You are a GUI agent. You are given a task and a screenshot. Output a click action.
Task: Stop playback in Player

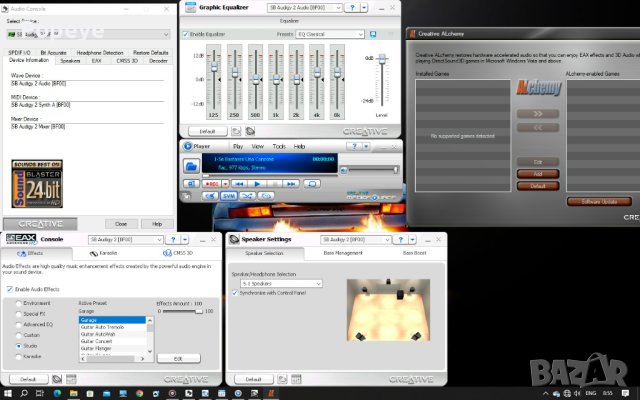pyautogui.click(x=274, y=184)
